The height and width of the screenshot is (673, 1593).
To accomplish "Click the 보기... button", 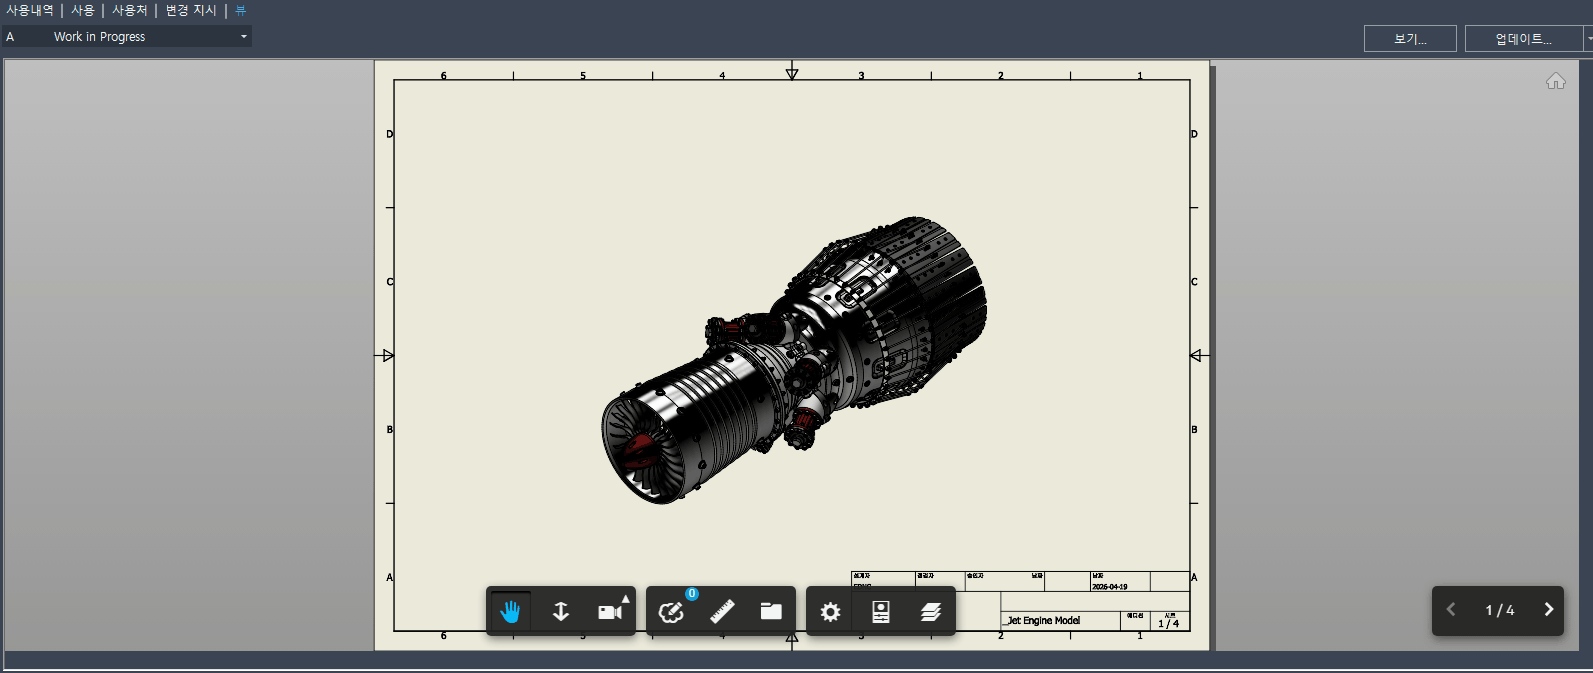I will pos(1410,39).
